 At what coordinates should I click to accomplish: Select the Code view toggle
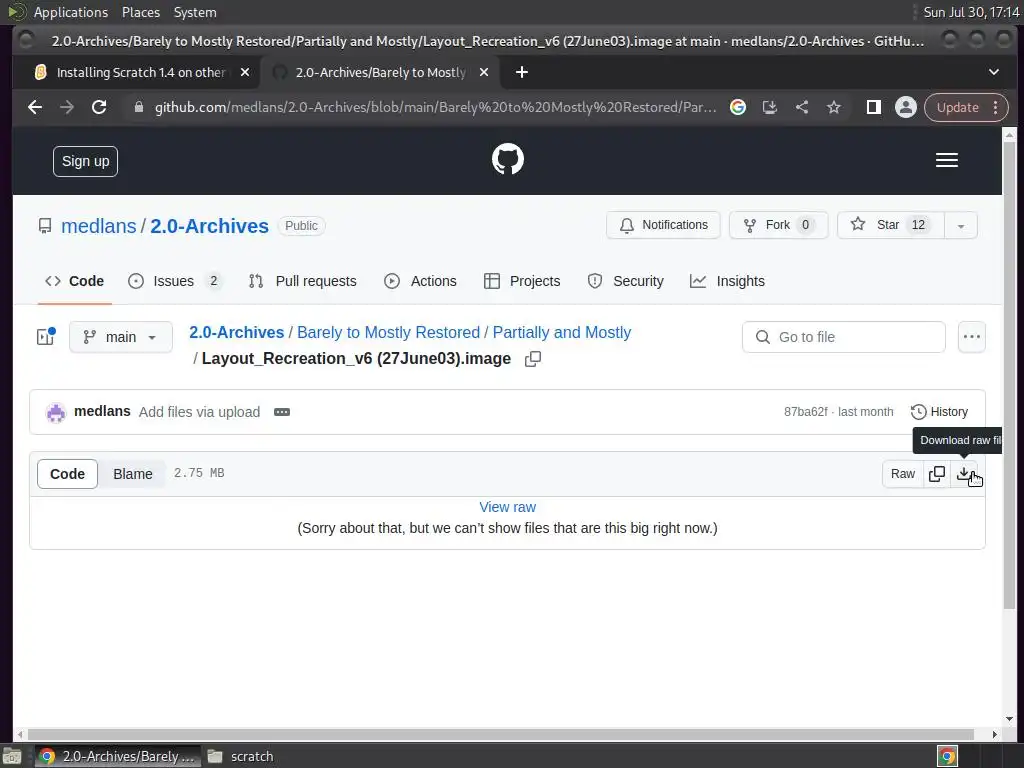(67, 474)
